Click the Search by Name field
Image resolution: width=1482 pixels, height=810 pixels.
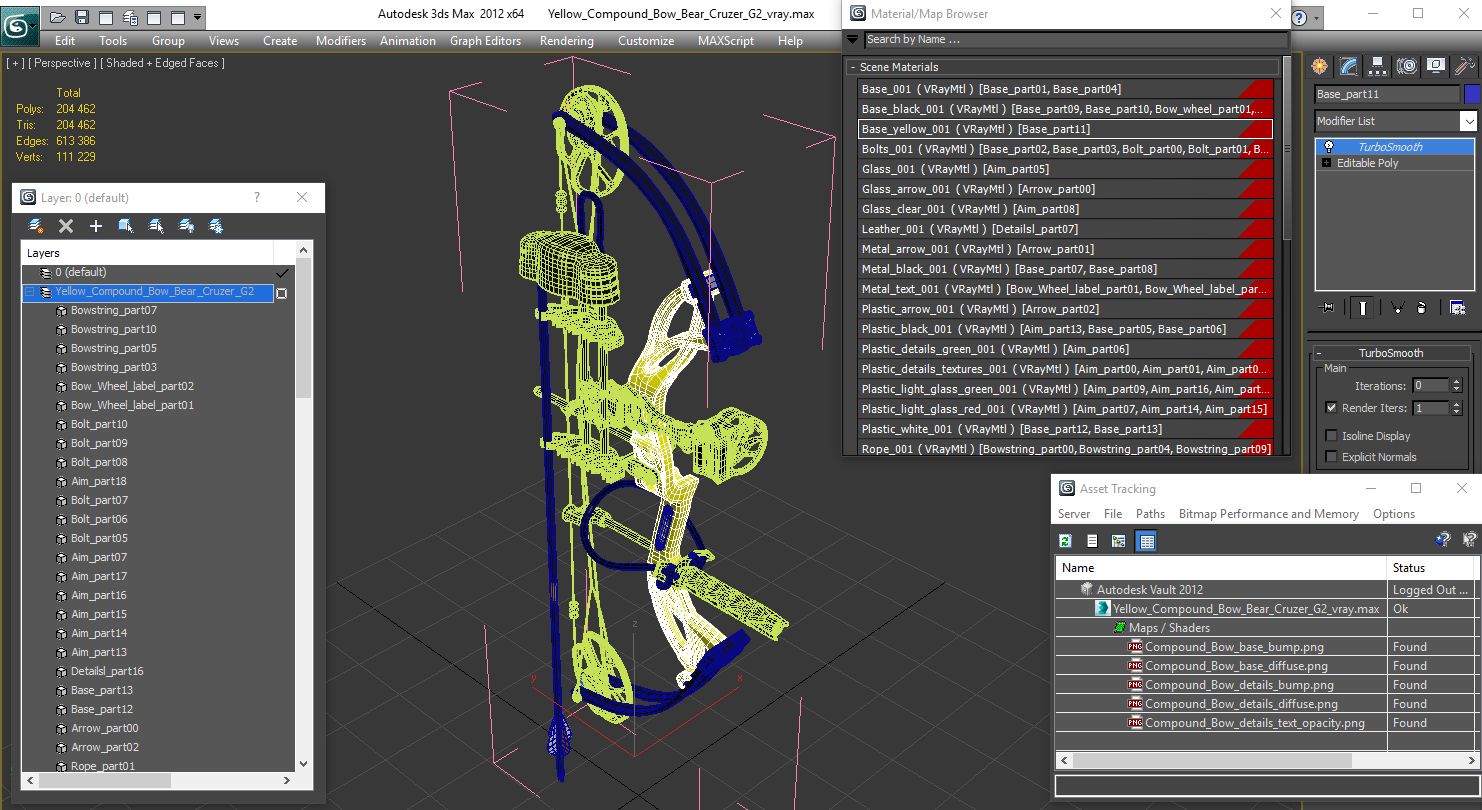click(x=1076, y=40)
